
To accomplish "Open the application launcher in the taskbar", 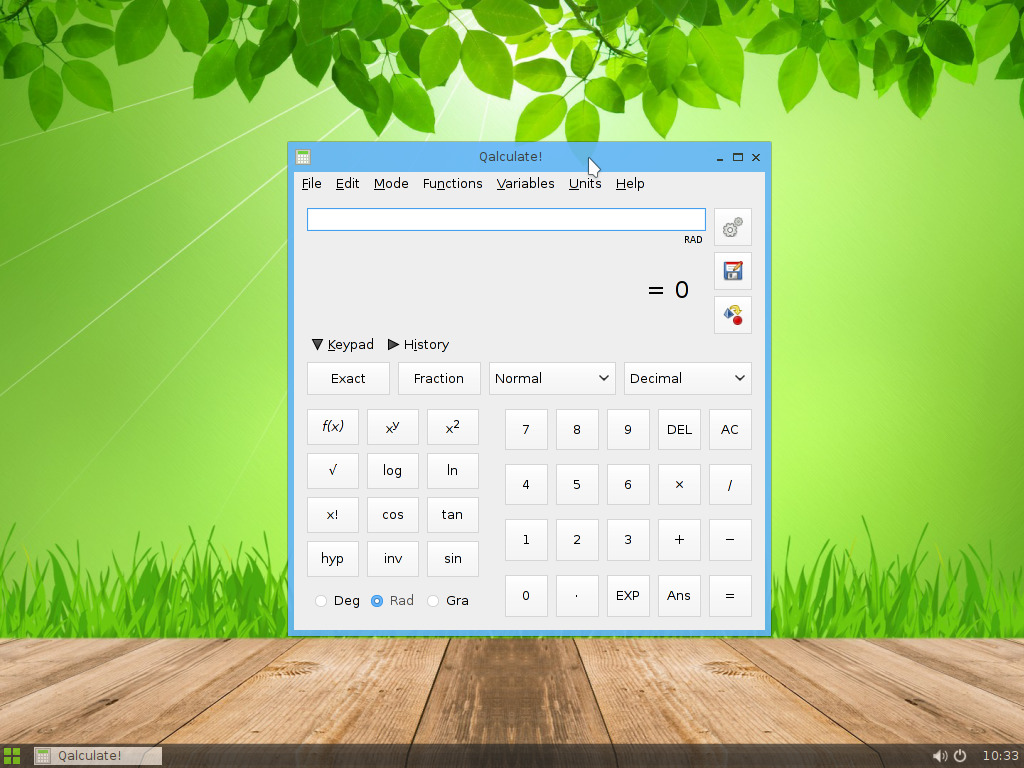I will 13,755.
